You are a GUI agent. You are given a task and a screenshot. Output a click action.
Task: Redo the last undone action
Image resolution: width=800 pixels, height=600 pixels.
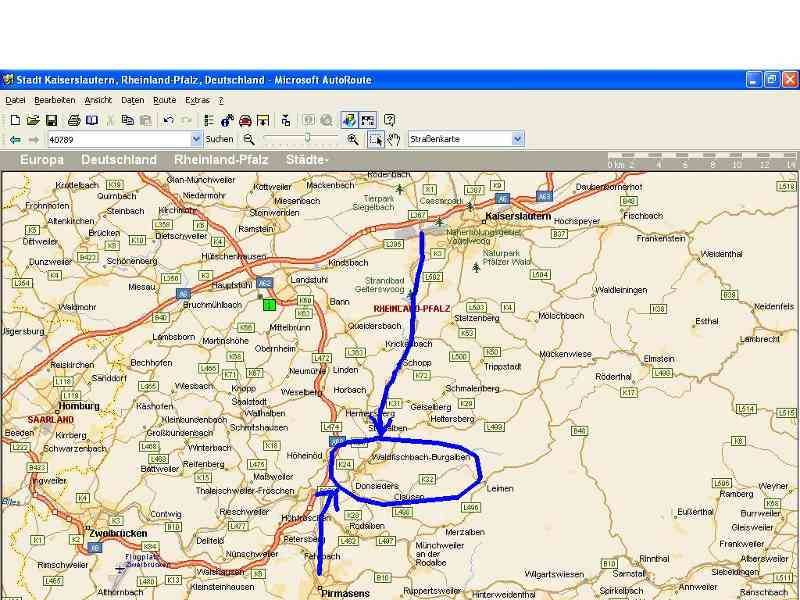pyautogui.click(x=186, y=120)
